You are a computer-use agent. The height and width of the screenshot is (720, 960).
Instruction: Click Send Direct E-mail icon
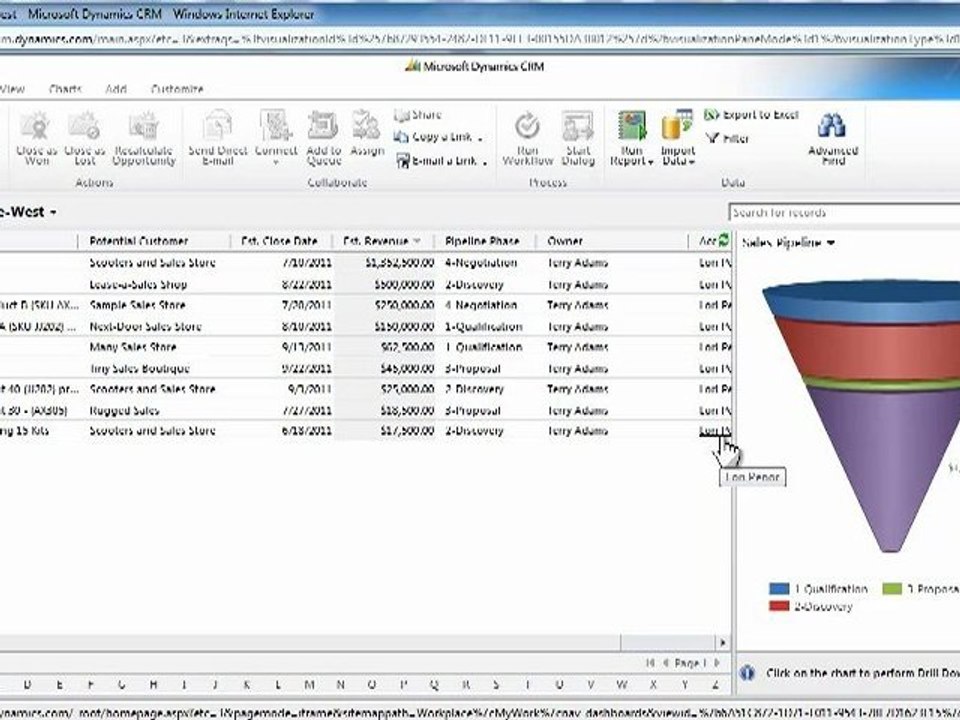click(218, 125)
